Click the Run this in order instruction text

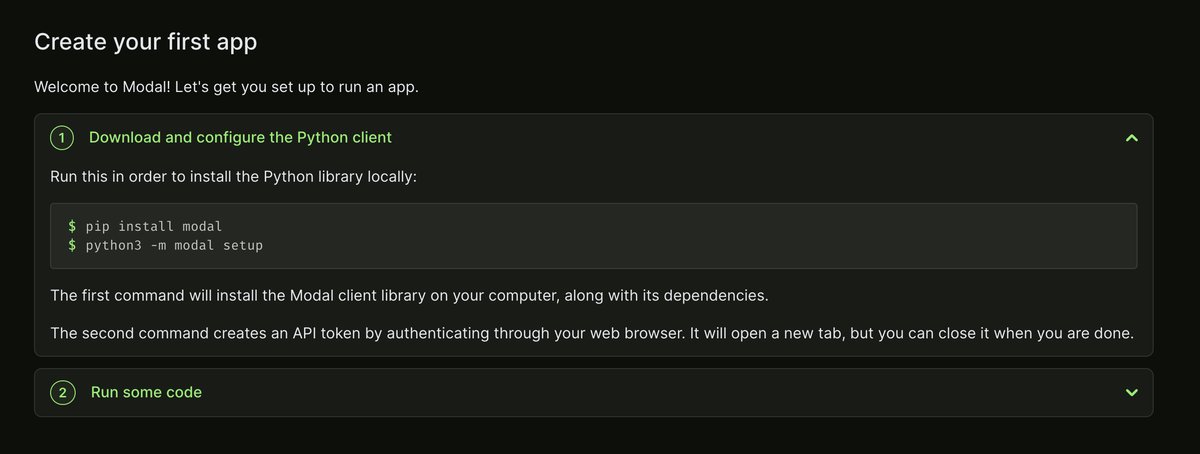pyautogui.click(x=232, y=177)
